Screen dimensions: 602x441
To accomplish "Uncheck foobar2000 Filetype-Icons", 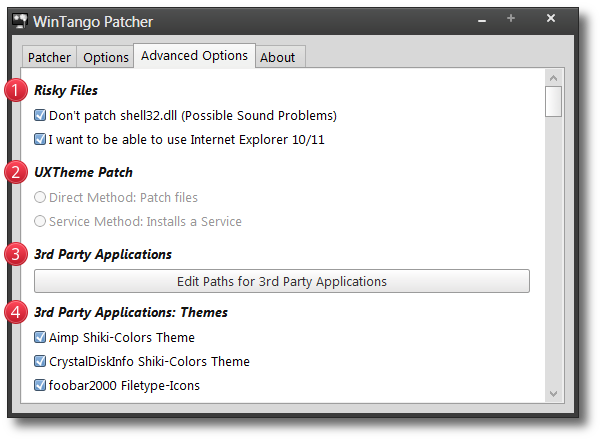I will tap(40, 385).
